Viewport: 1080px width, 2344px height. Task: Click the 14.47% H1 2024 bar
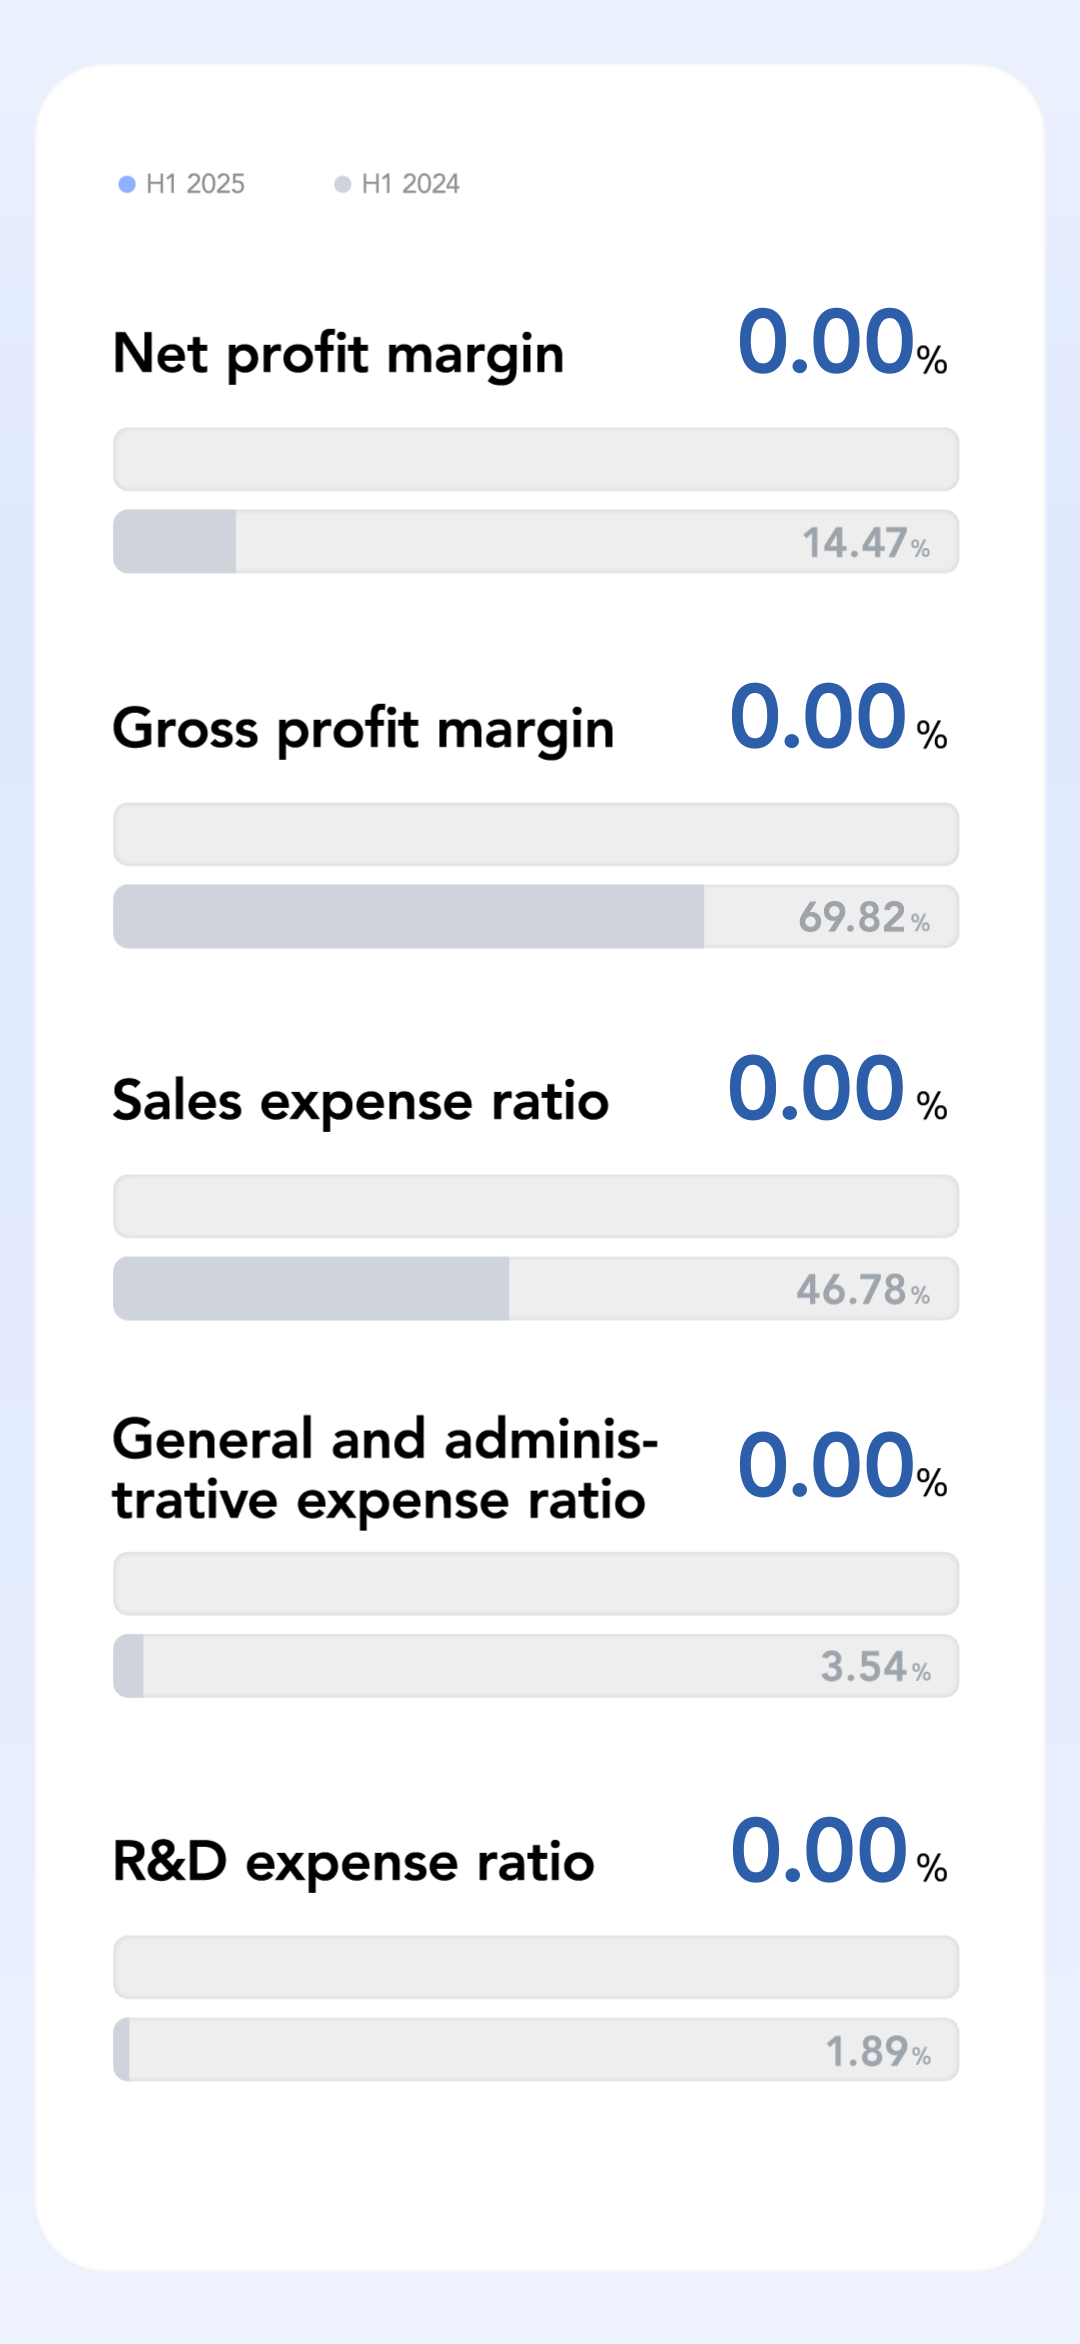click(x=536, y=542)
